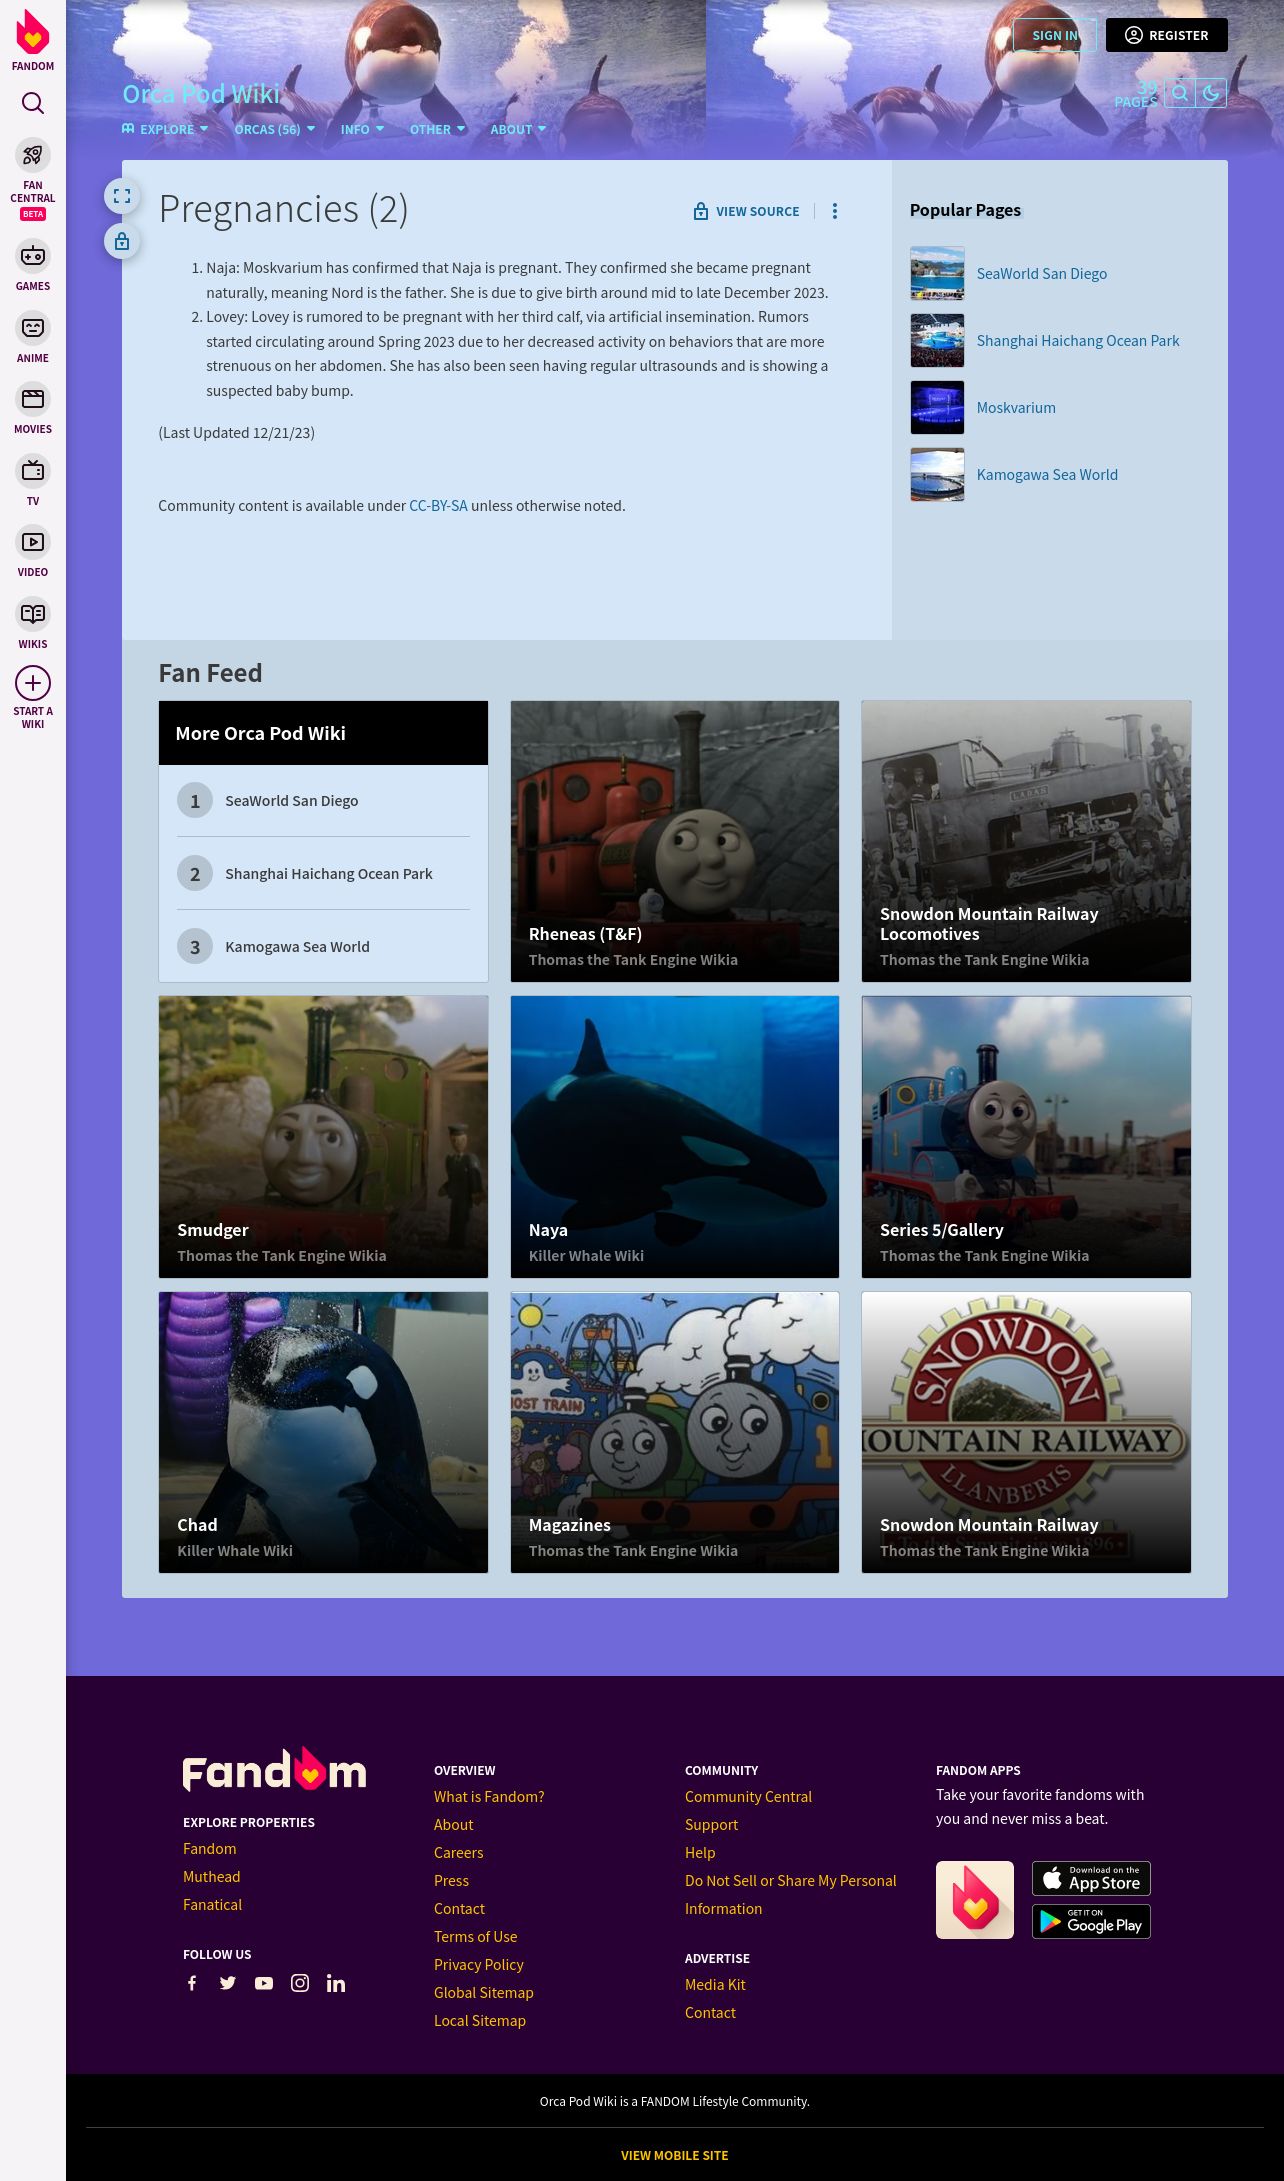
Task: Click the Facebook icon in footer
Action: coord(192,1983)
